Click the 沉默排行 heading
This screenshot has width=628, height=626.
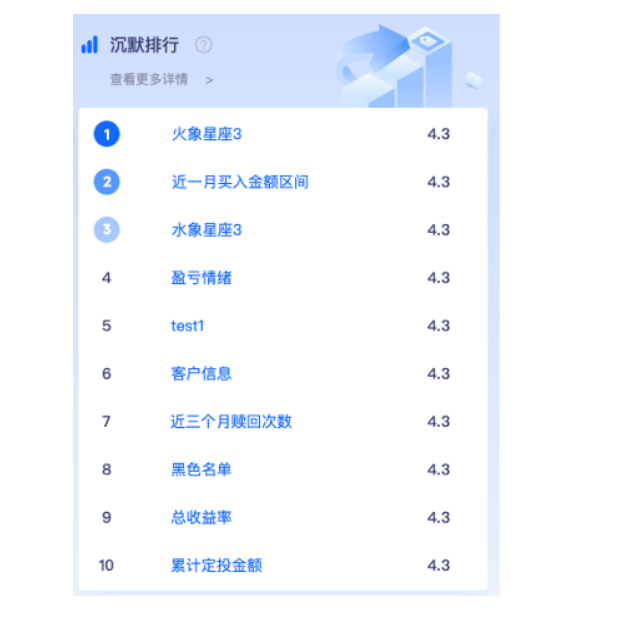pyautogui.click(x=144, y=44)
